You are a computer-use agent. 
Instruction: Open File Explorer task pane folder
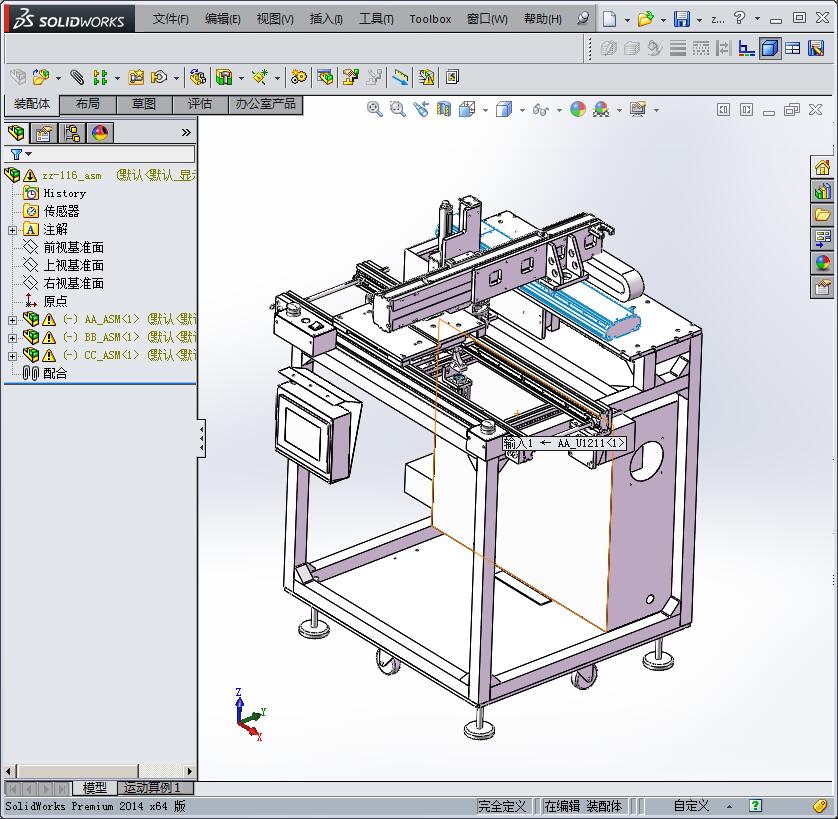tap(823, 215)
